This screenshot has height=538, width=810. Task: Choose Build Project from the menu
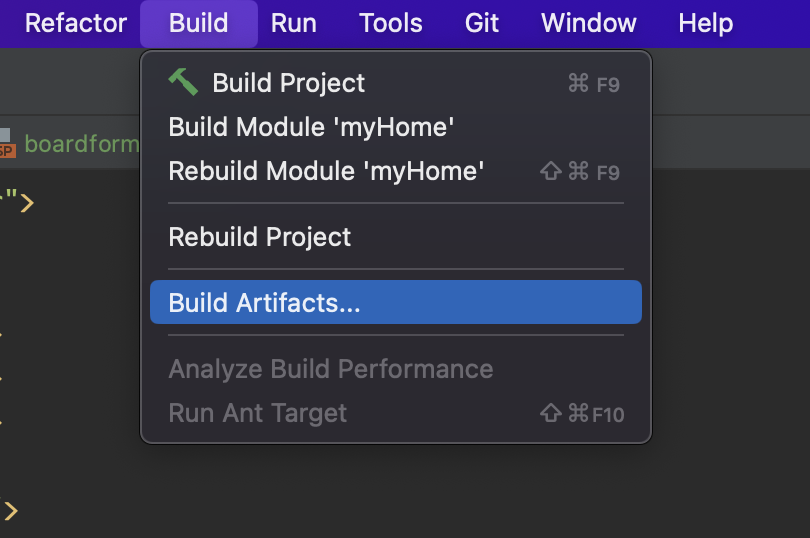click(289, 83)
